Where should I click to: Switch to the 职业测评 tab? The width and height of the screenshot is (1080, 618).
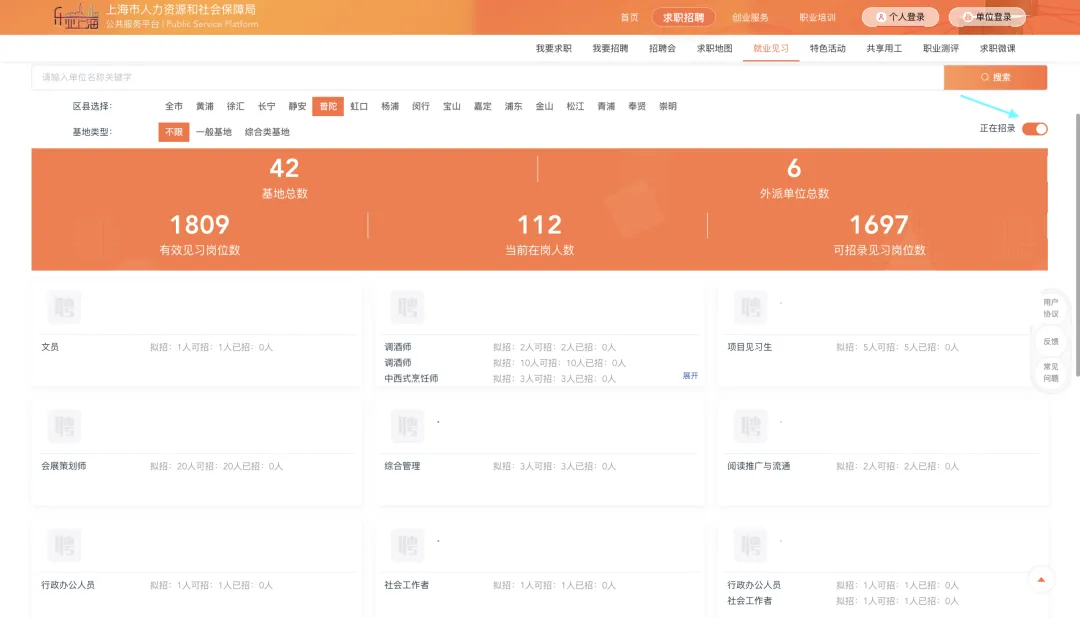941,48
